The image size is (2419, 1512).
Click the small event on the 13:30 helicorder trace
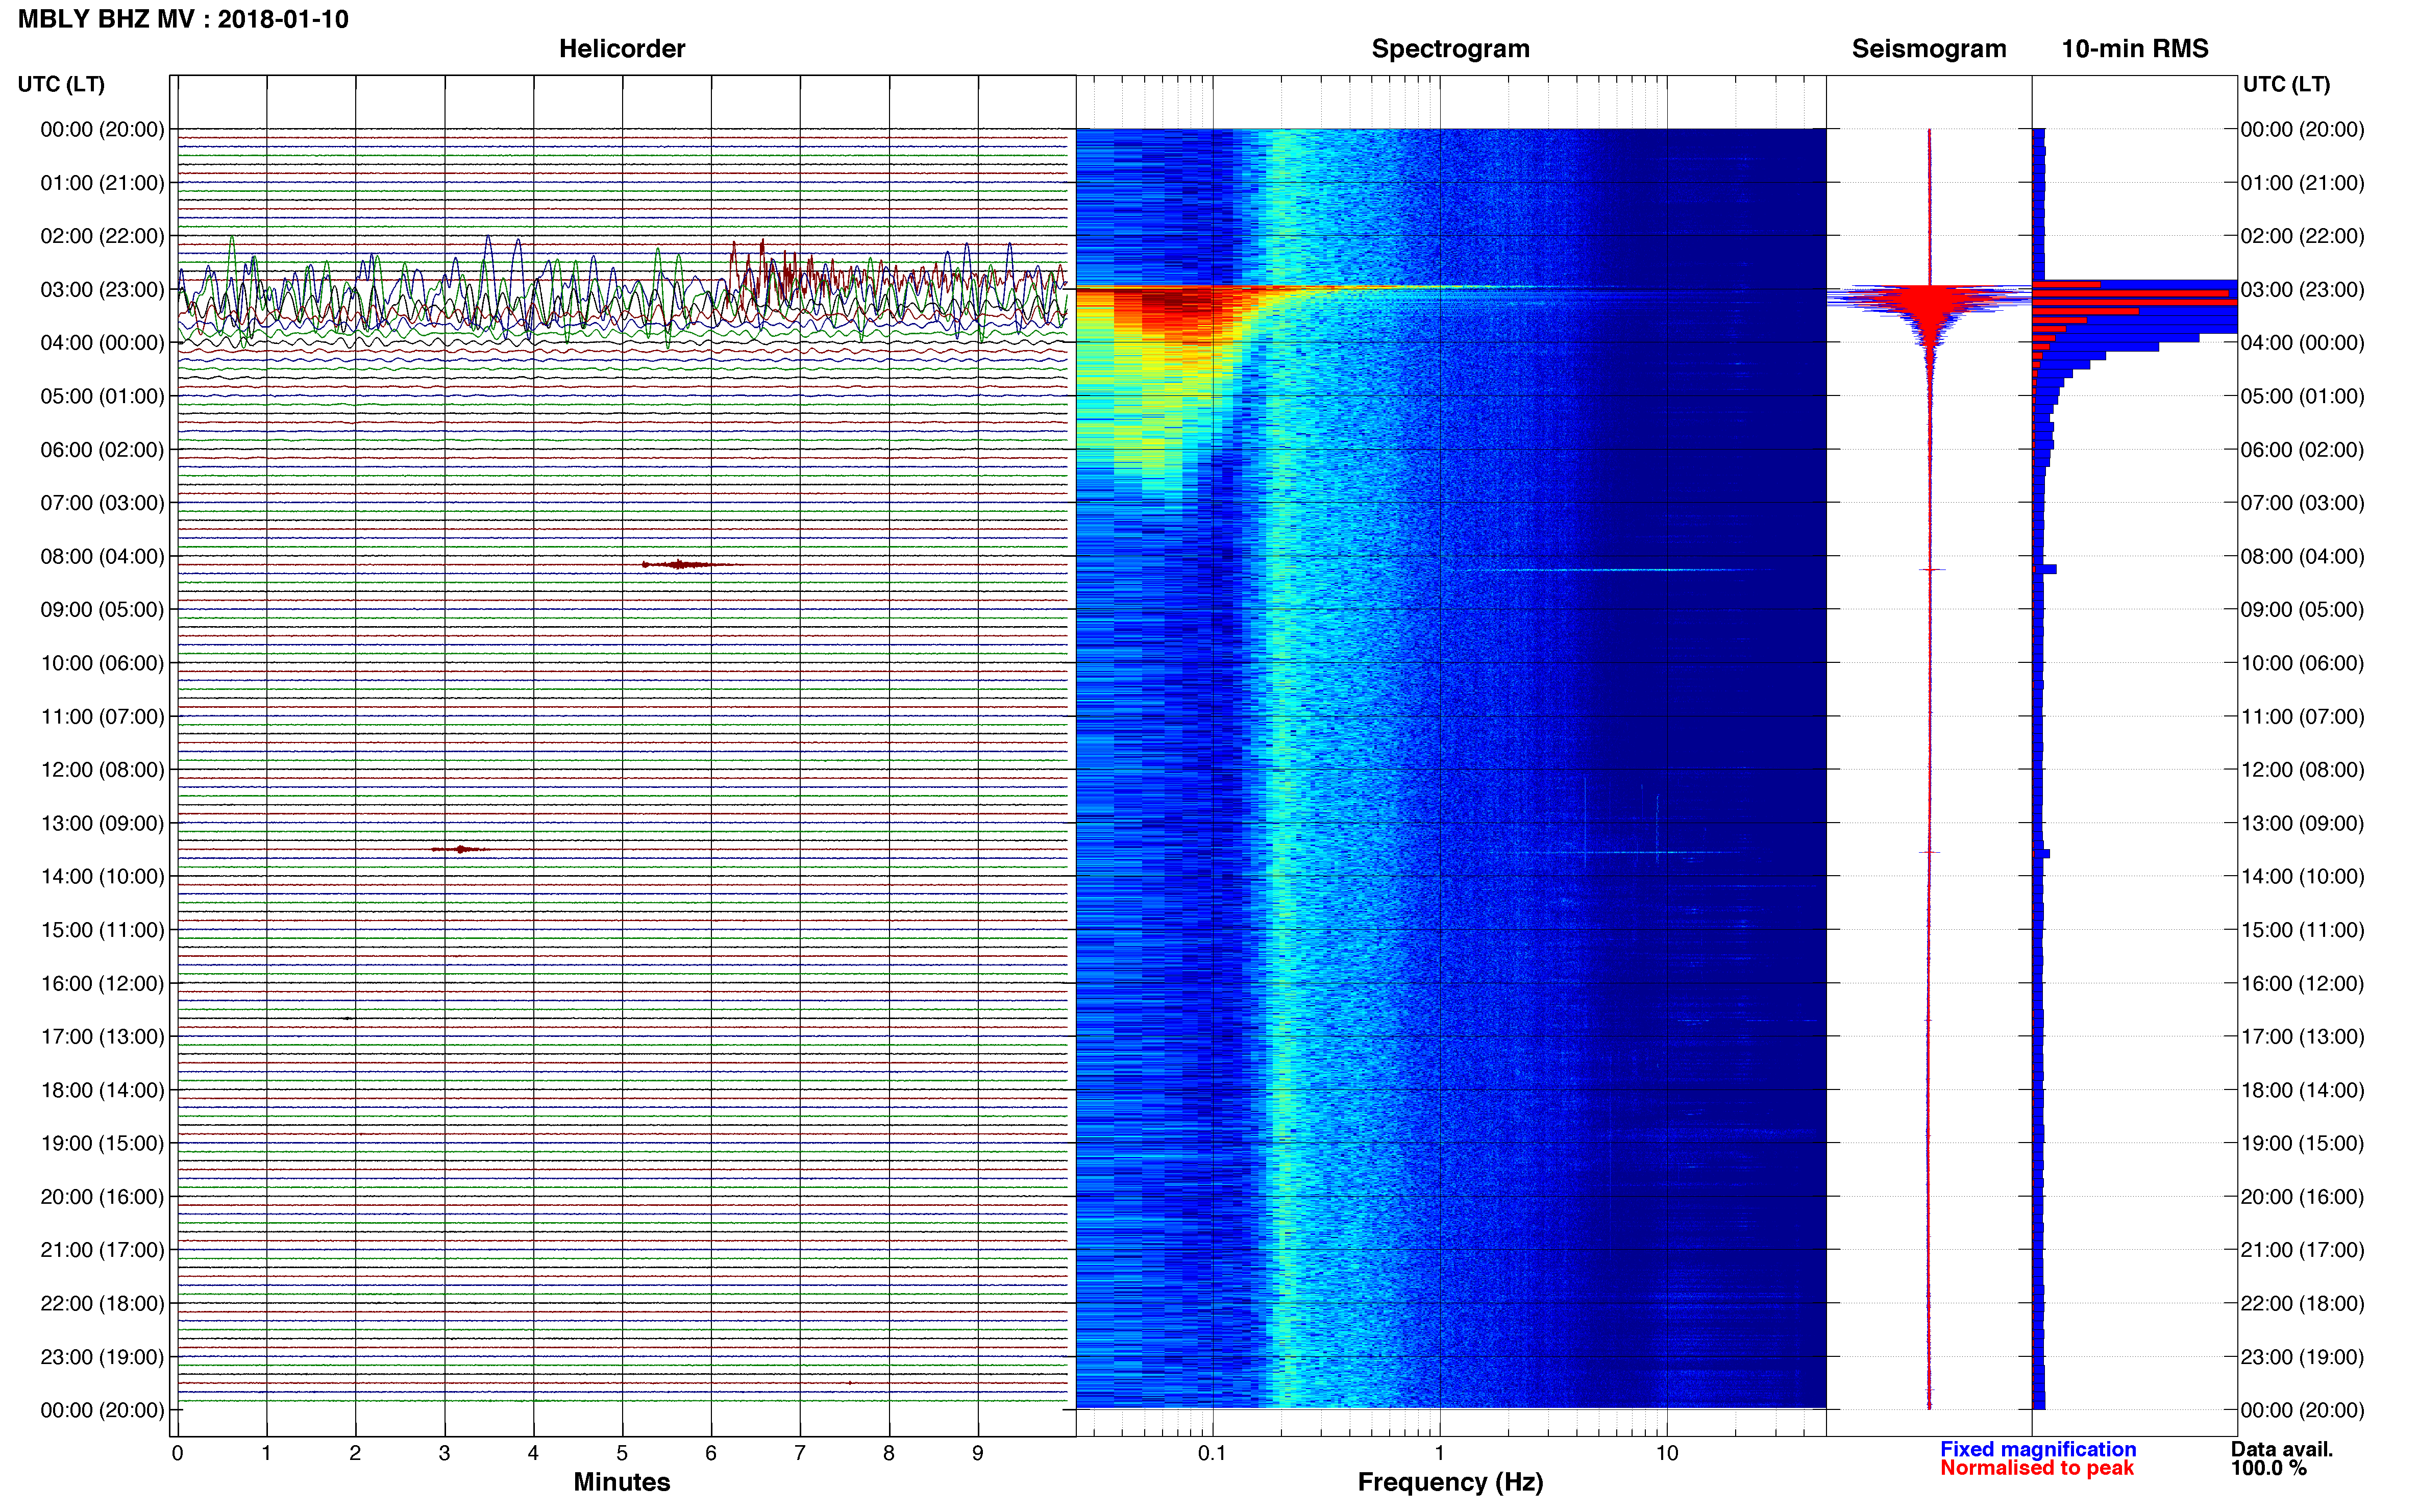pyautogui.click(x=460, y=849)
